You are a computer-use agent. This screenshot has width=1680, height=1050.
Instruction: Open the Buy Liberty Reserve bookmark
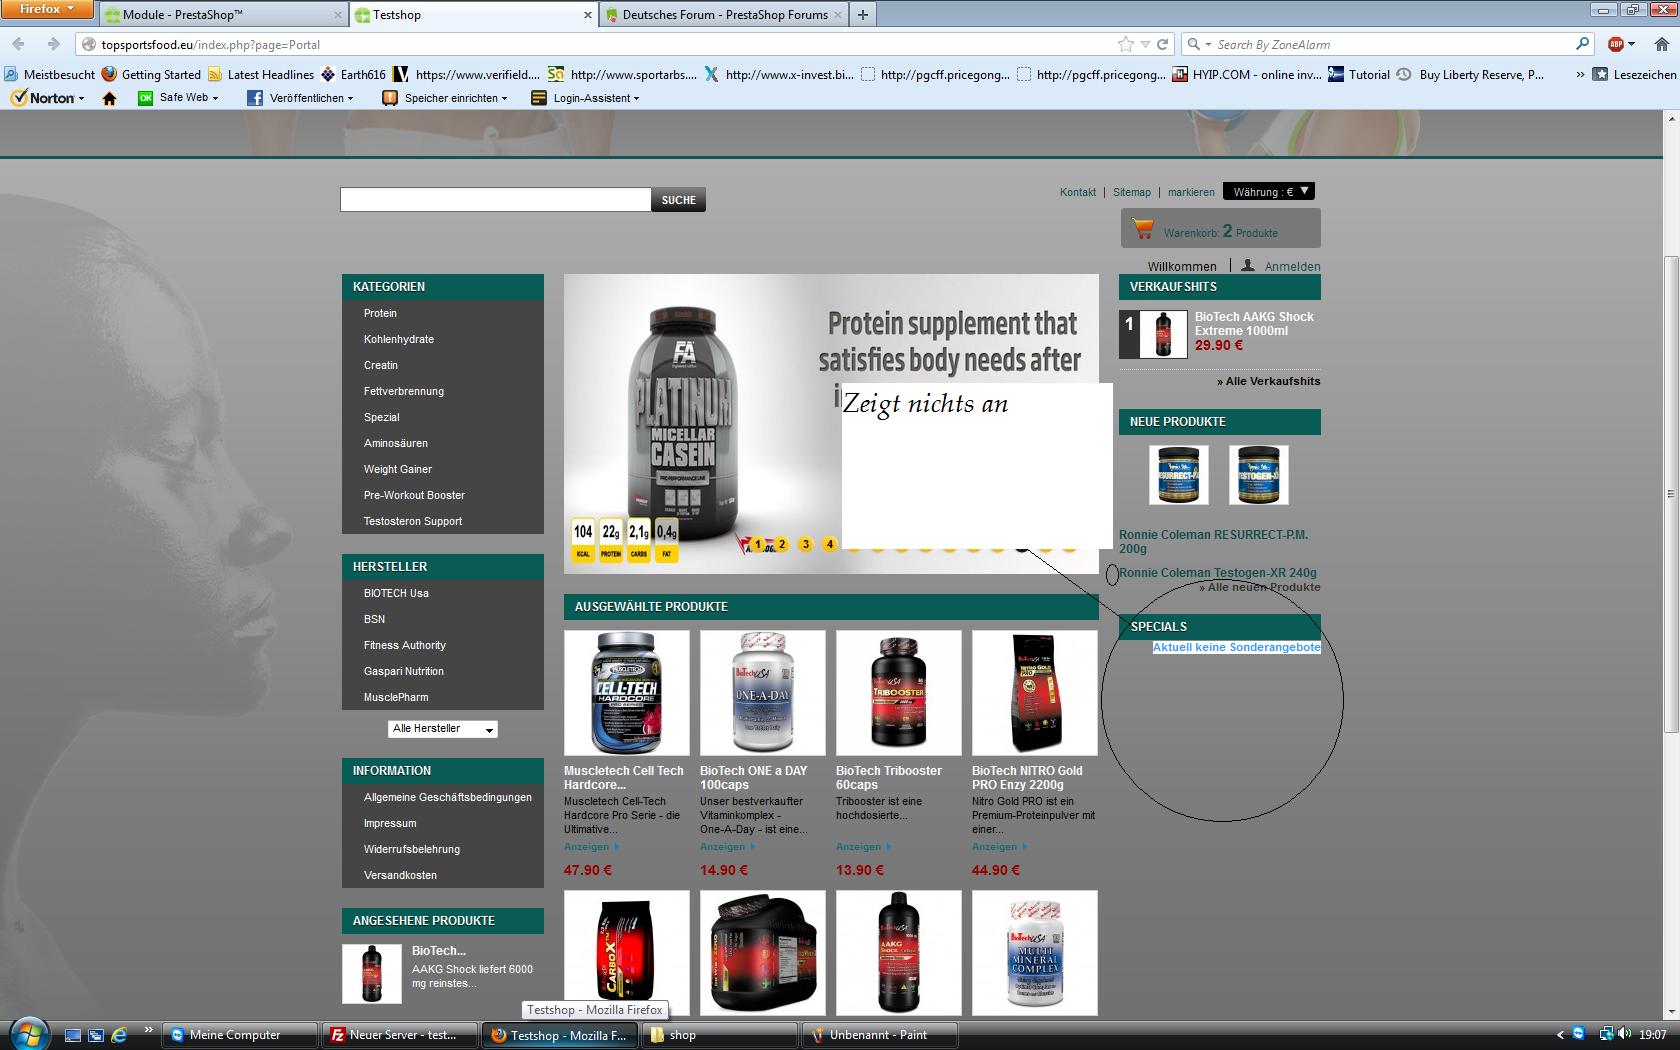(1470, 74)
